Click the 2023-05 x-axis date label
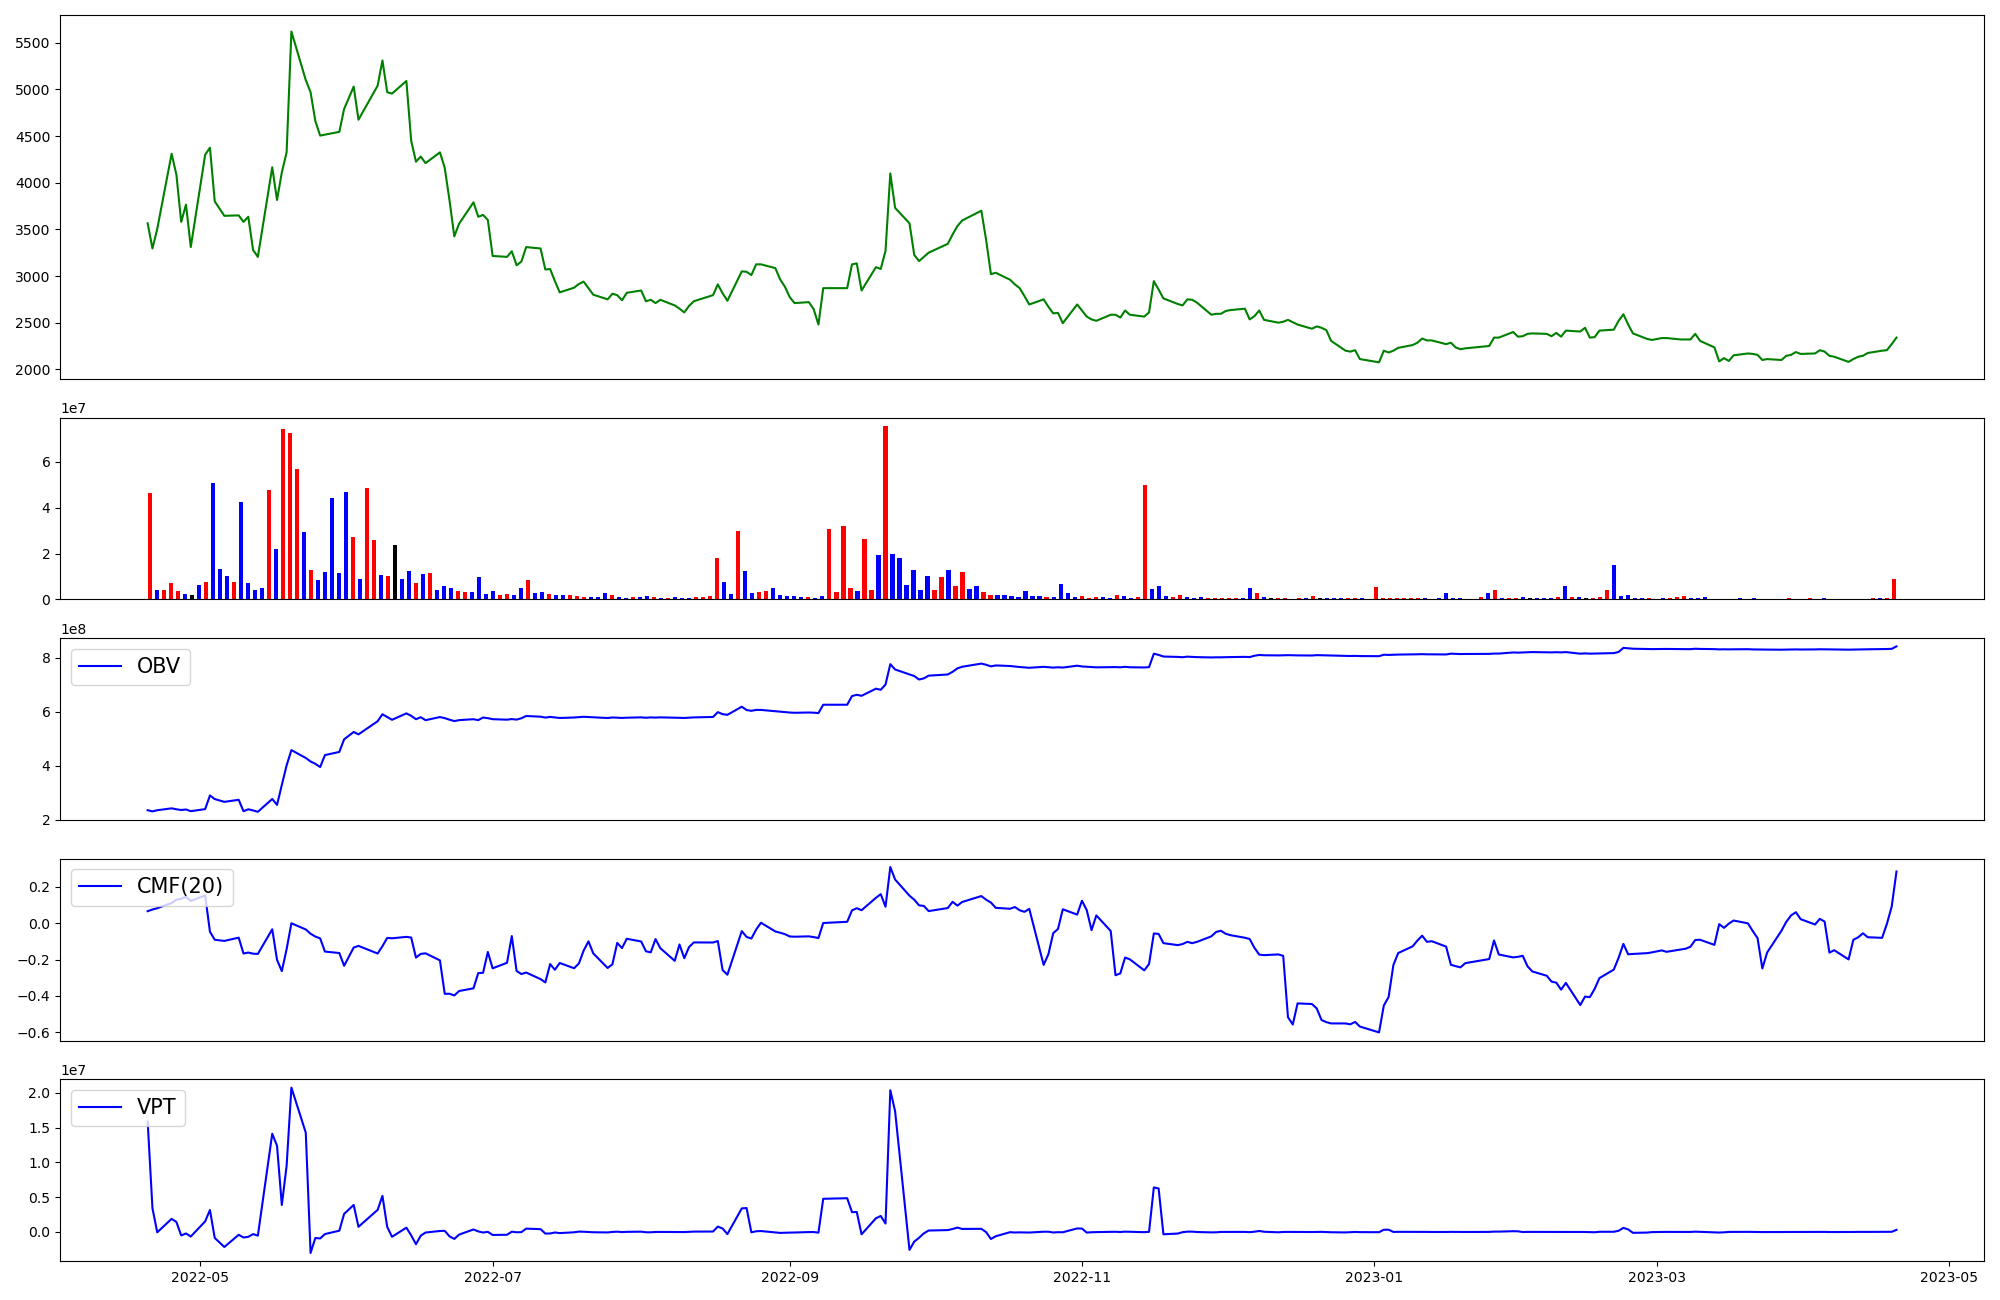 [1949, 1277]
